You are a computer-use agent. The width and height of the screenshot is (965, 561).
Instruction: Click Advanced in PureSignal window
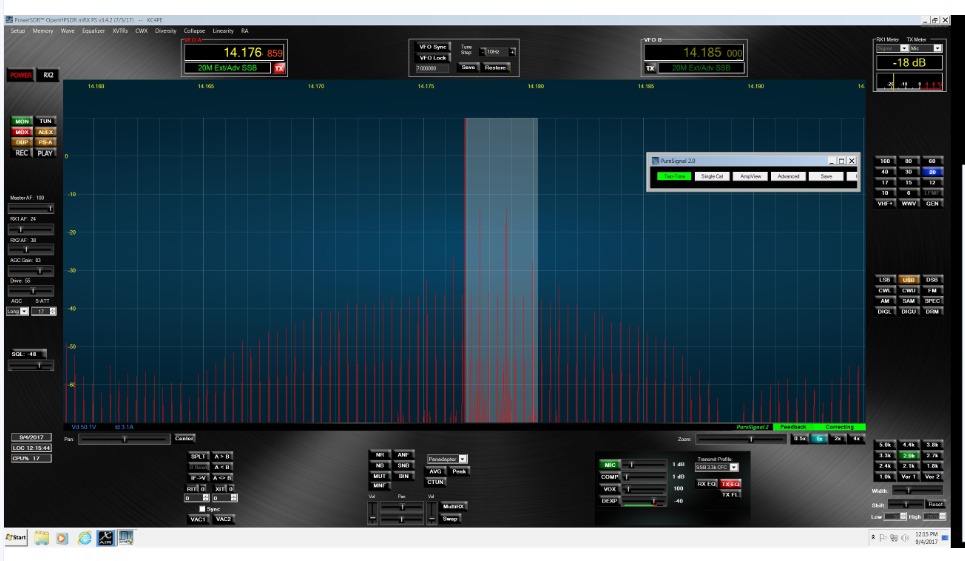[x=788, y=177]
